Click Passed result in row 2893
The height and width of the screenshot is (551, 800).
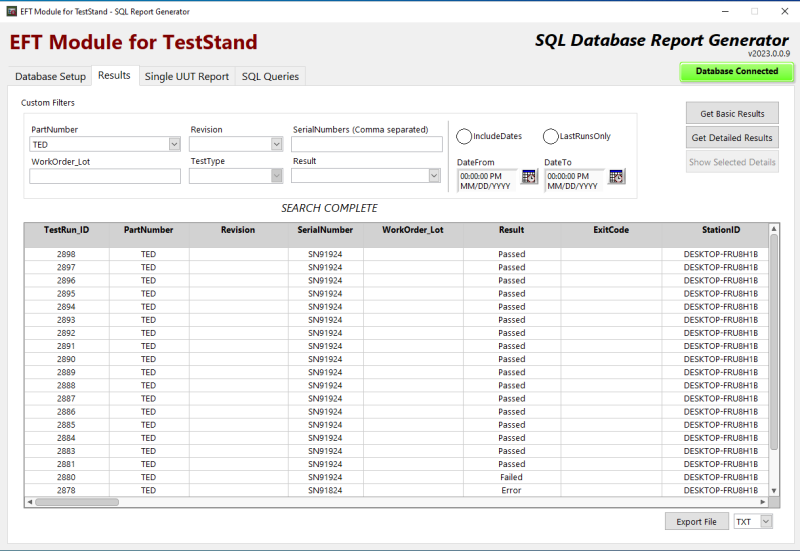[x=512, y=320]
